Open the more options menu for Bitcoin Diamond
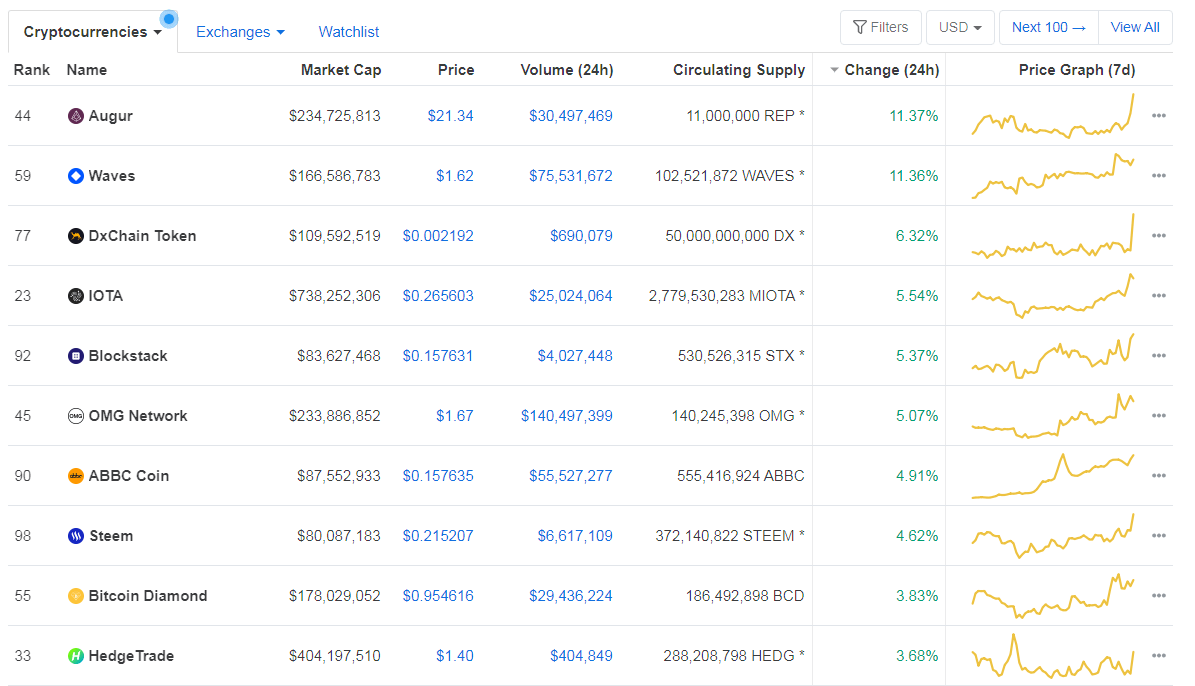Image resolution: width=1195 pixels, height=686 pixels. click(x=1158, y=596)
